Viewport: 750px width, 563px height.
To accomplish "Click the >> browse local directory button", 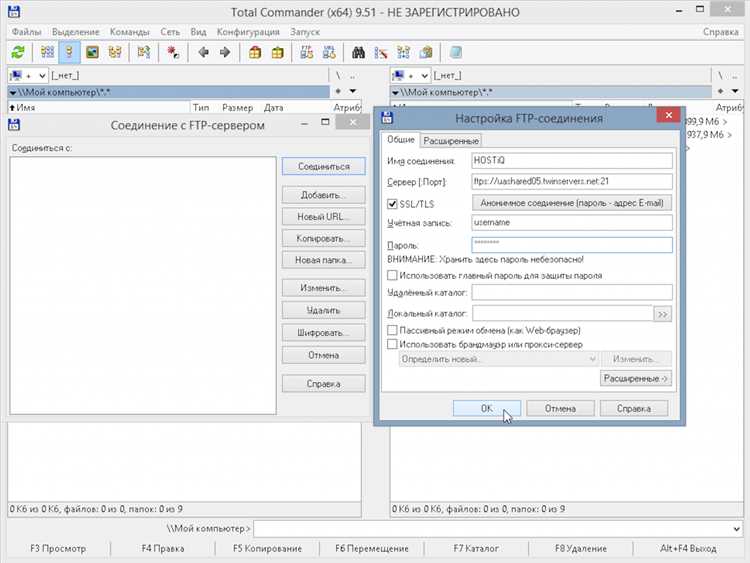I will 662,314.
